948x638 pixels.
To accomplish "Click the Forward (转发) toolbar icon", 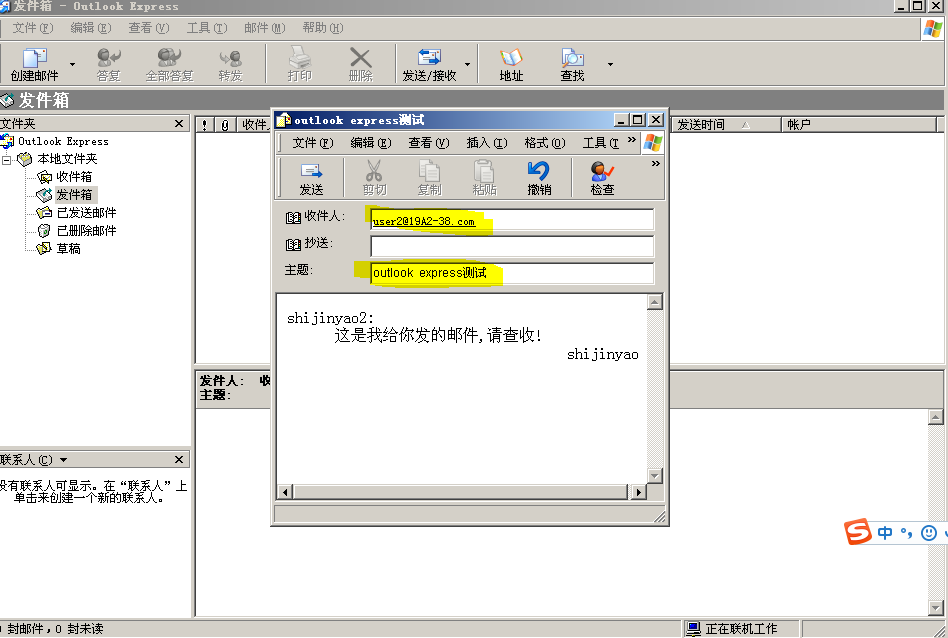I will (x=230, y=57).
